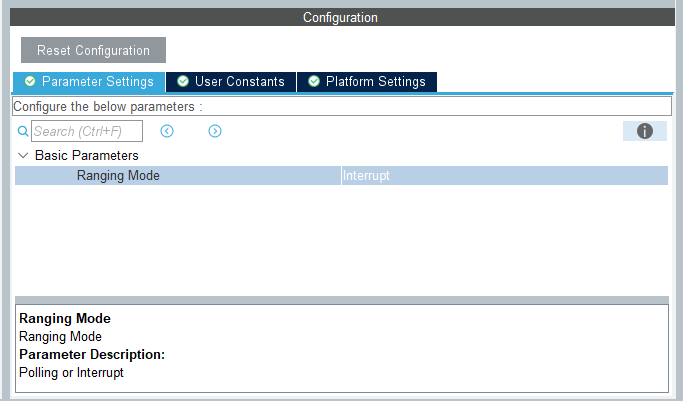Screen dimensions: 683x405
Task: Open the User Constants tab
Action: point(231,82)
